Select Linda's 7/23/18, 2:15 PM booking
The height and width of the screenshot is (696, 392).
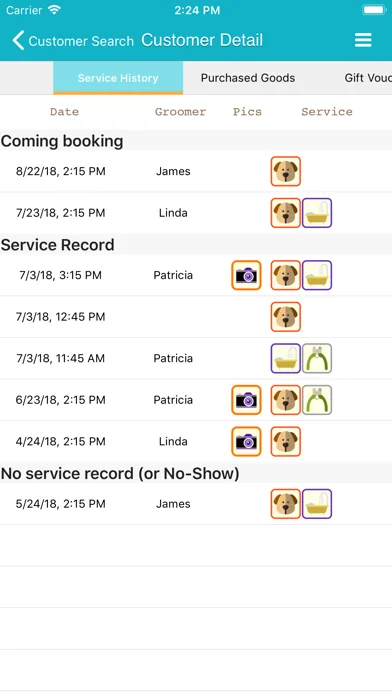tap(196, 213)
